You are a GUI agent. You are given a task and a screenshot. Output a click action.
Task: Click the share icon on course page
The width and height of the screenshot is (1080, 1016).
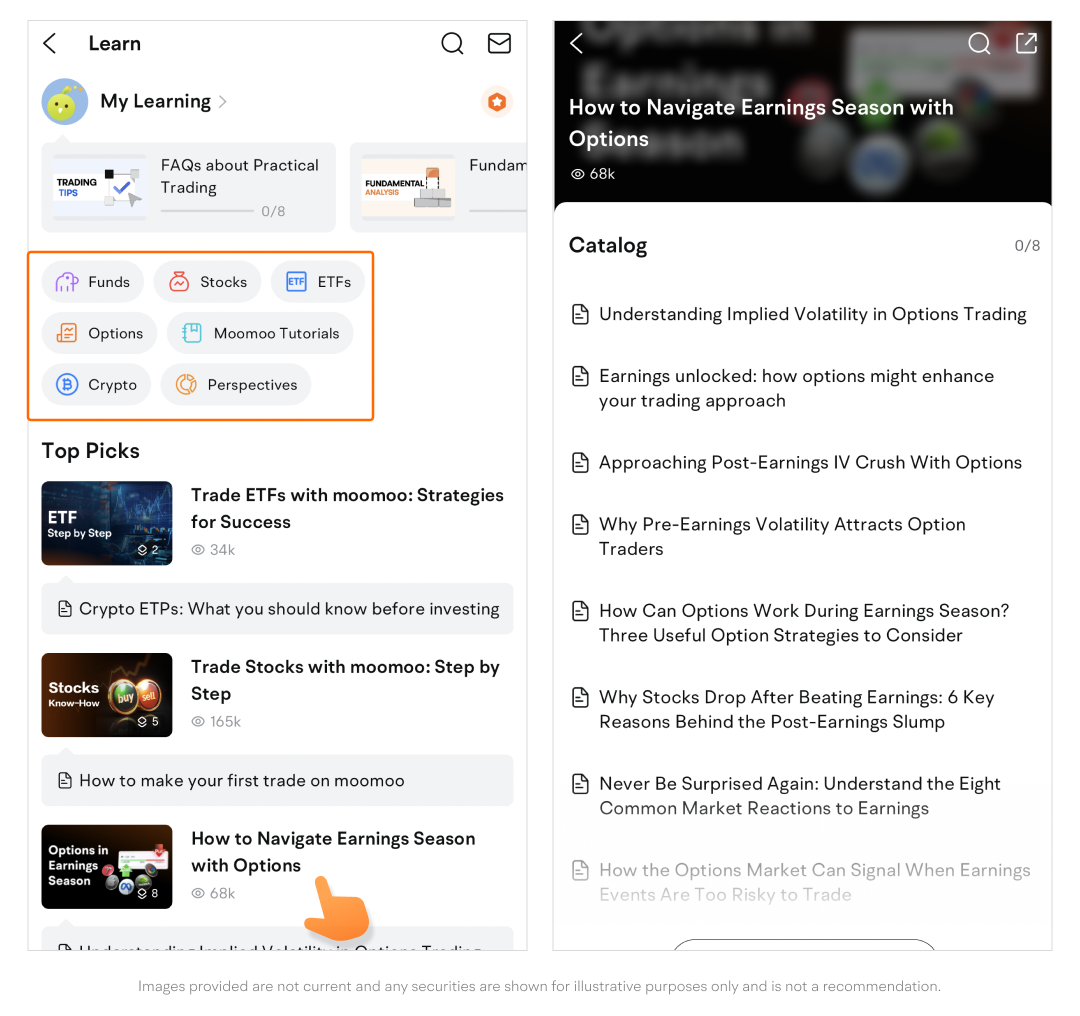pos(1026,43)
